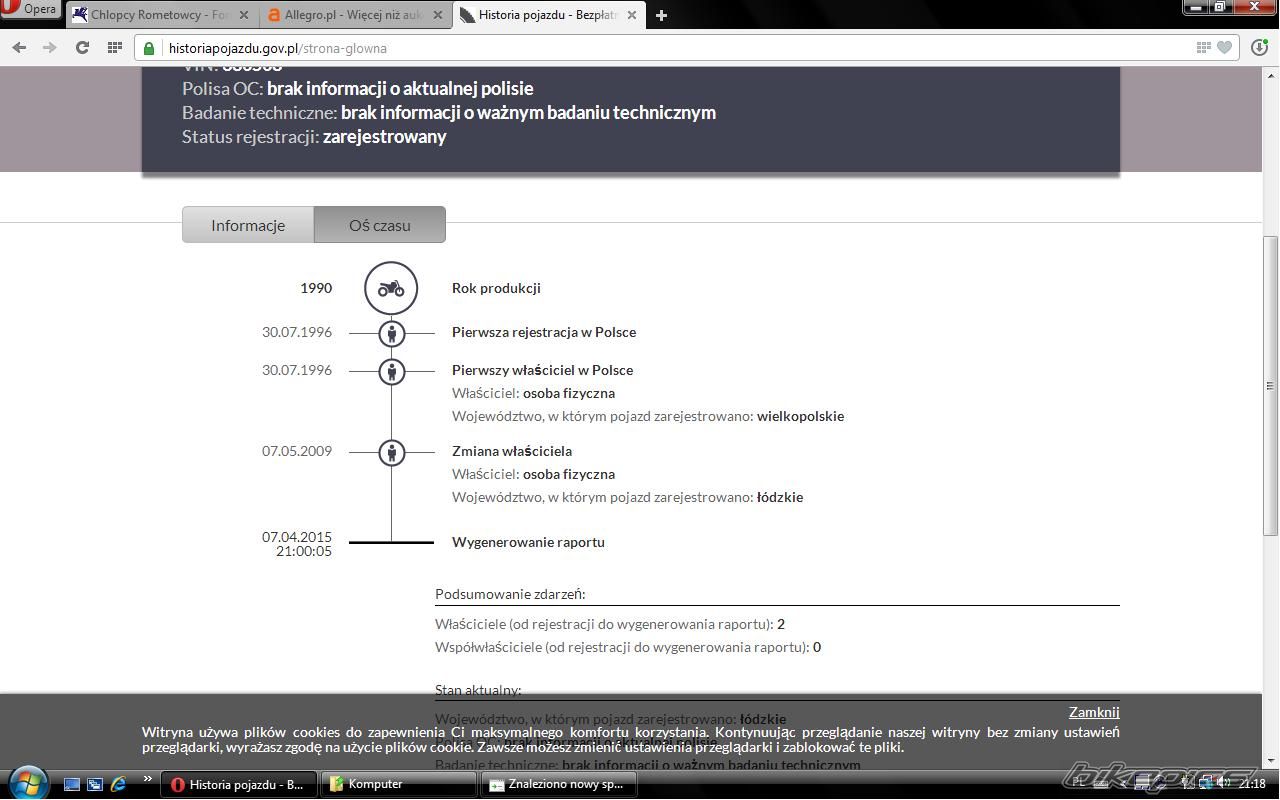Click the Wygenerowanie raportu entry
1280x800 pixels.
click(x=528, y=542)
